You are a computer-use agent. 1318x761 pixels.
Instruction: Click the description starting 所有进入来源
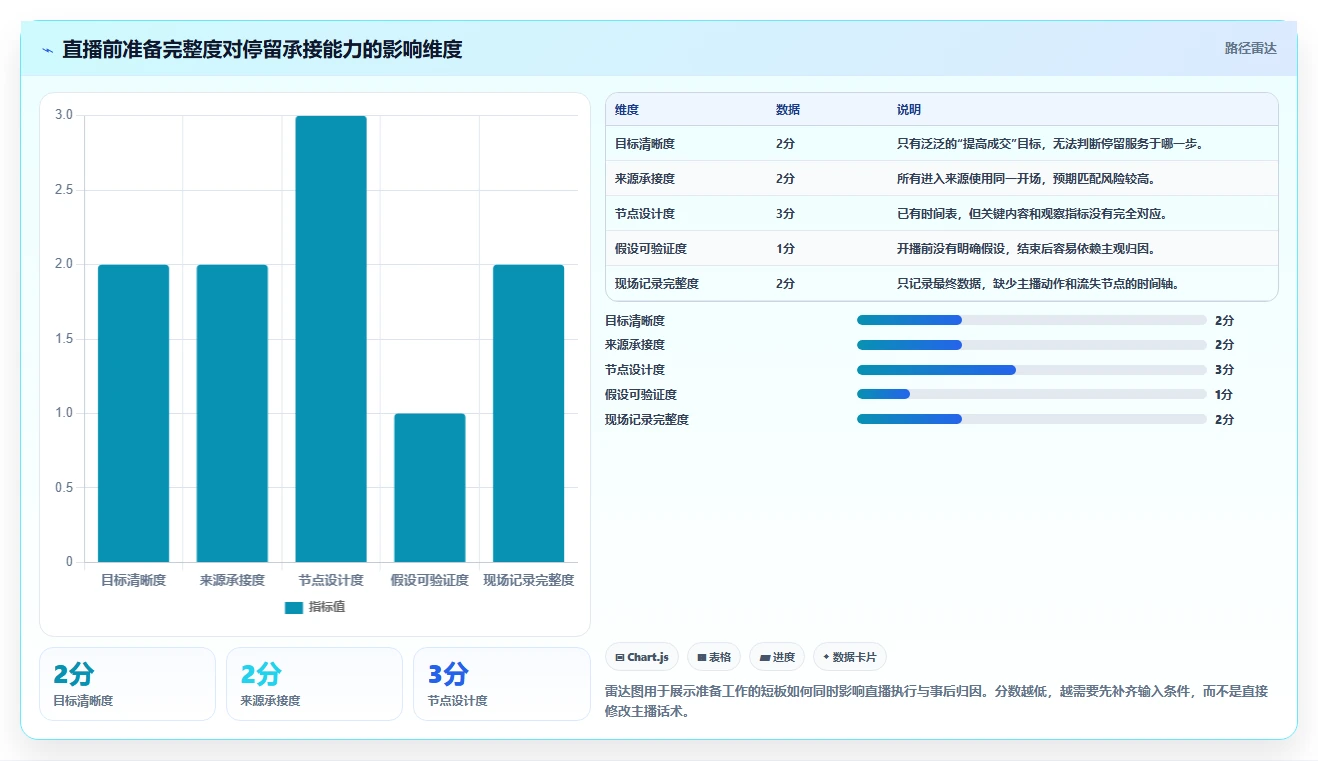click(1026, 179)
